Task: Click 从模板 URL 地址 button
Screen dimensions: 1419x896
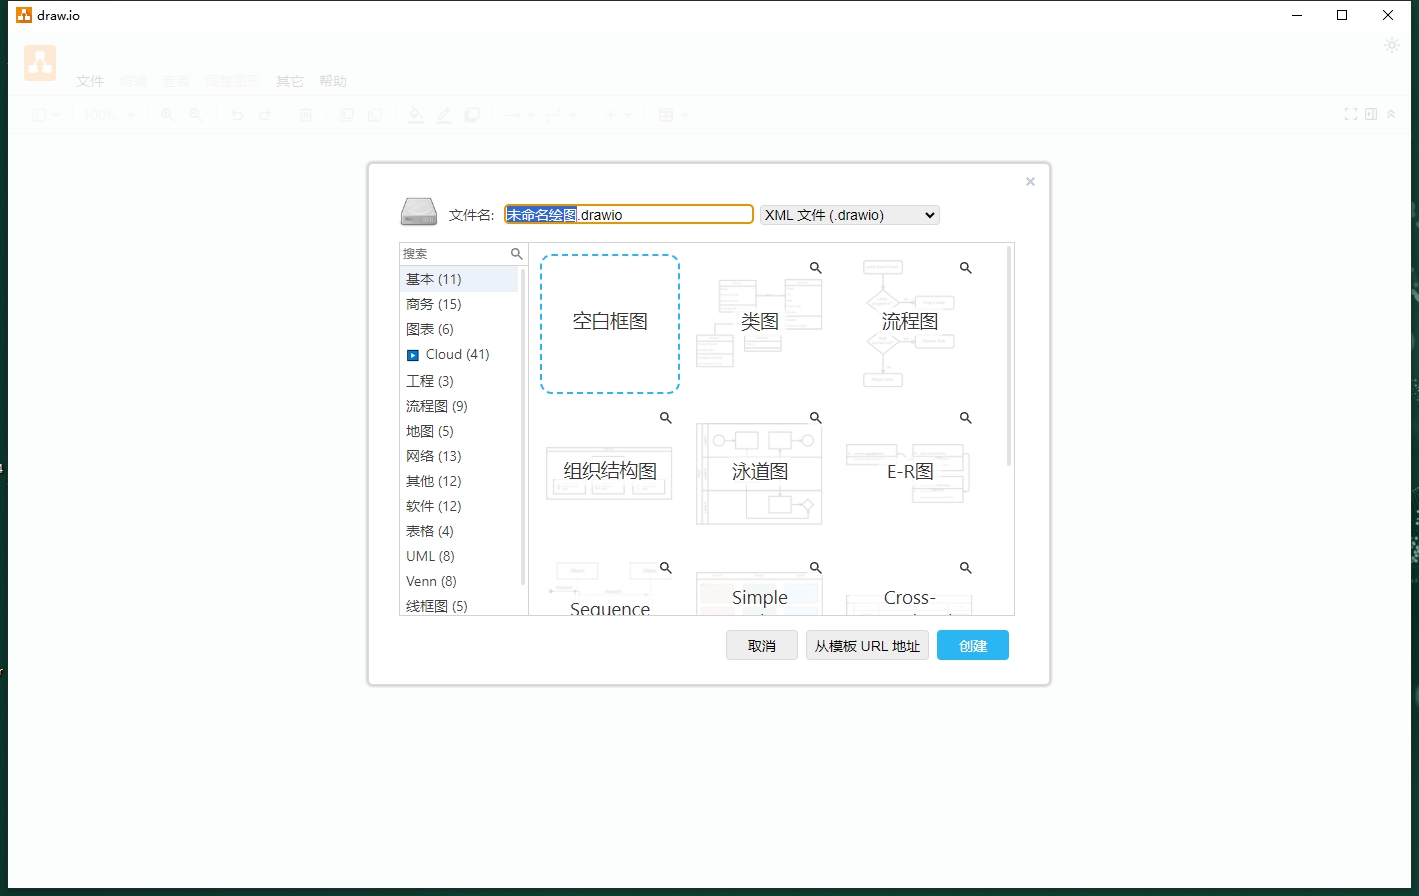Action: point(867,646)
